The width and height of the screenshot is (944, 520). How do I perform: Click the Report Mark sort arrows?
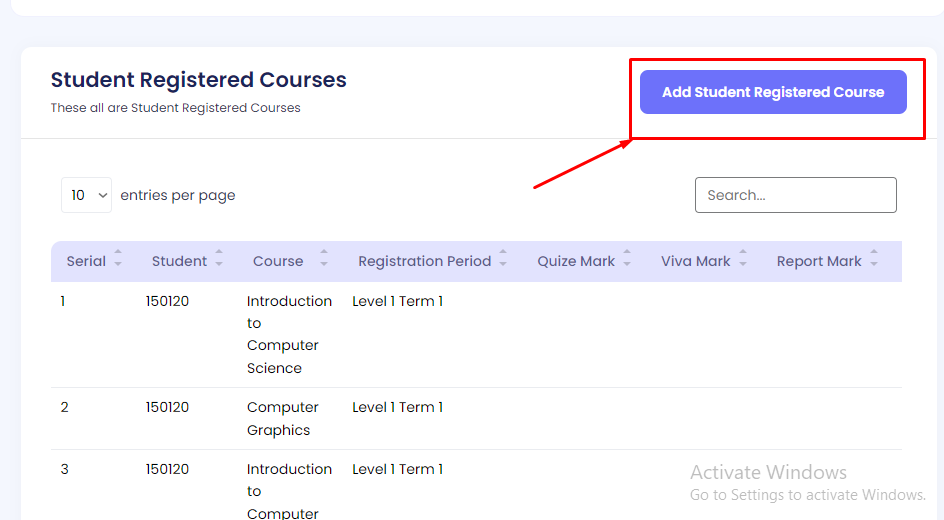coord(874,258)
